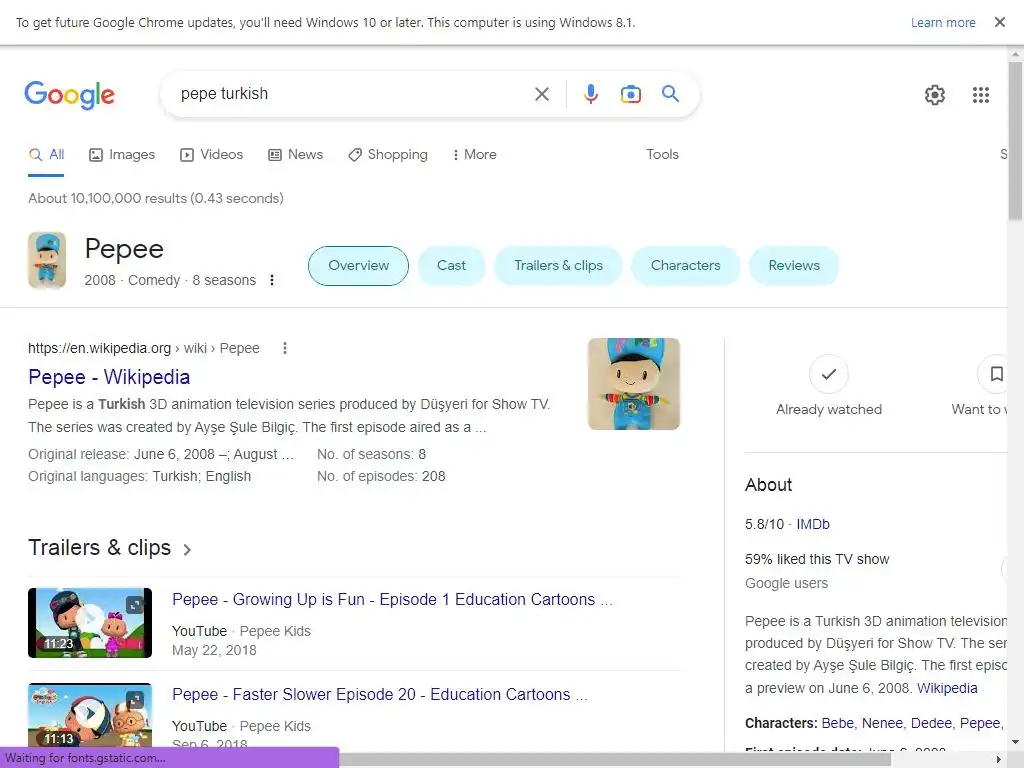
Task: Click the No. of episodes: 208 text
Action: [381, 477]
